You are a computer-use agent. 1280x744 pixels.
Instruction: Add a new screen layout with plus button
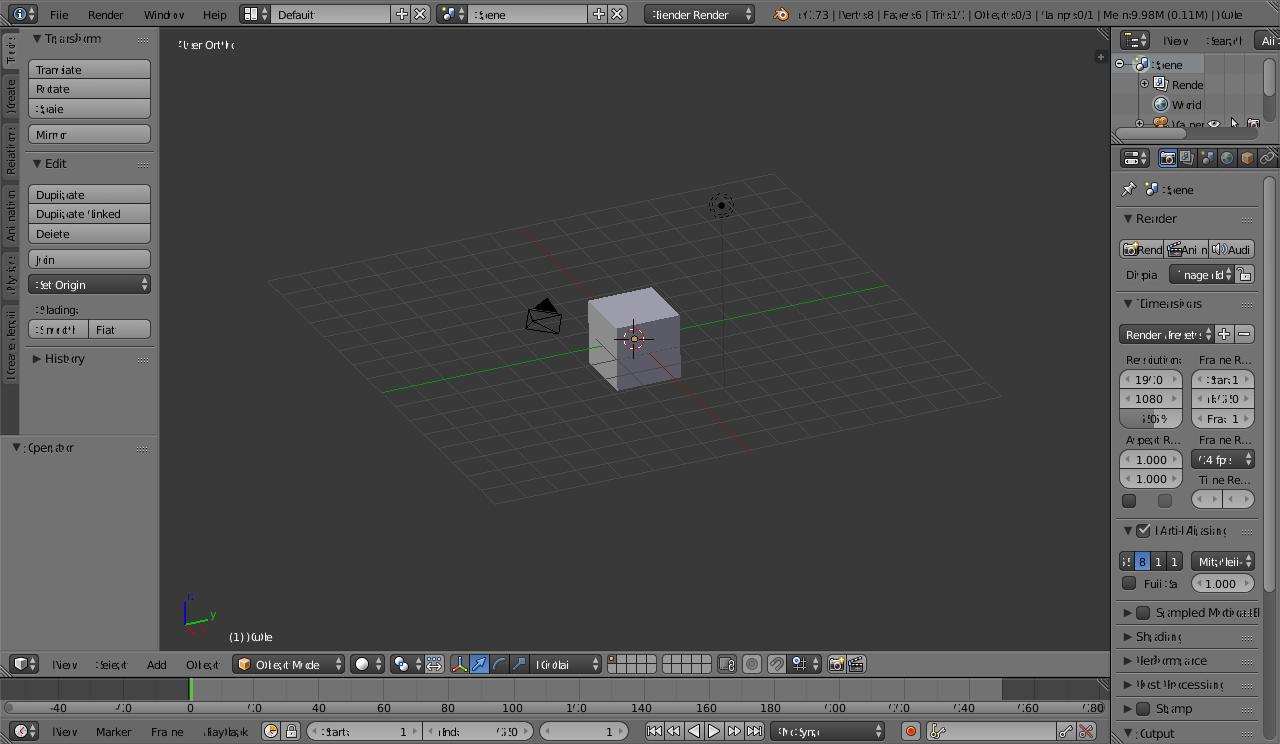click(401, 14)
